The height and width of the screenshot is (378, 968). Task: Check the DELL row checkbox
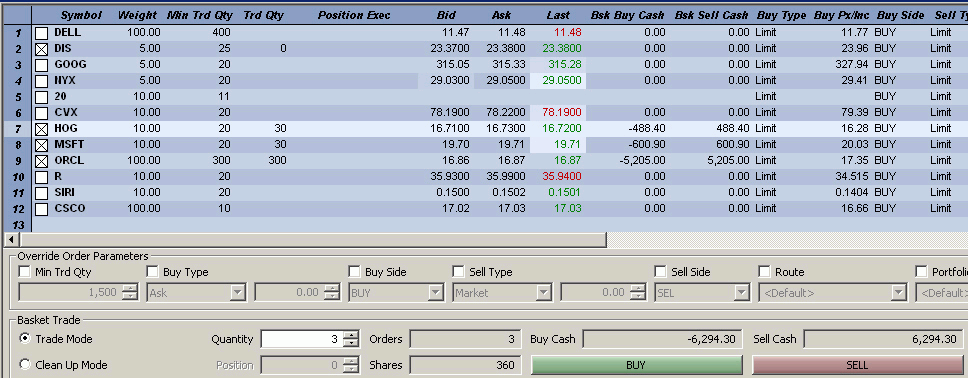coord(41,33)
